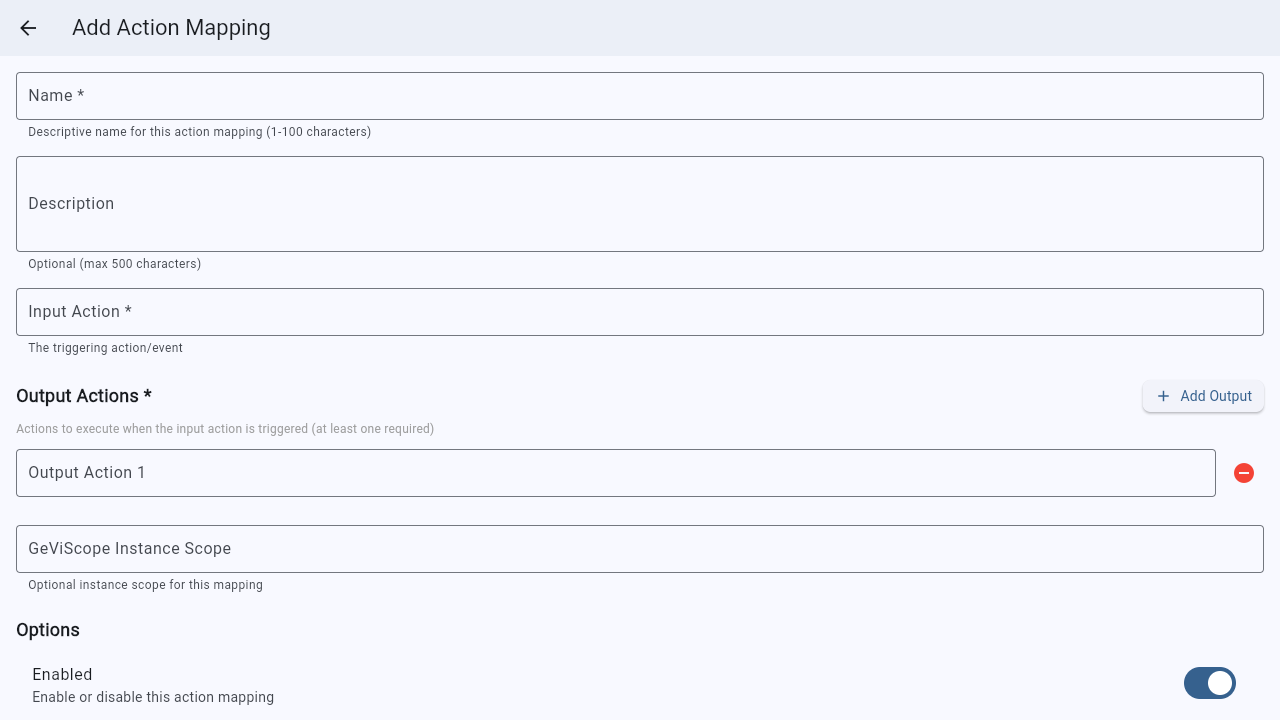Click the 'Optional (max 500 characters)' hint
The image size is (1280, 720).
click(x=114, y=264)
